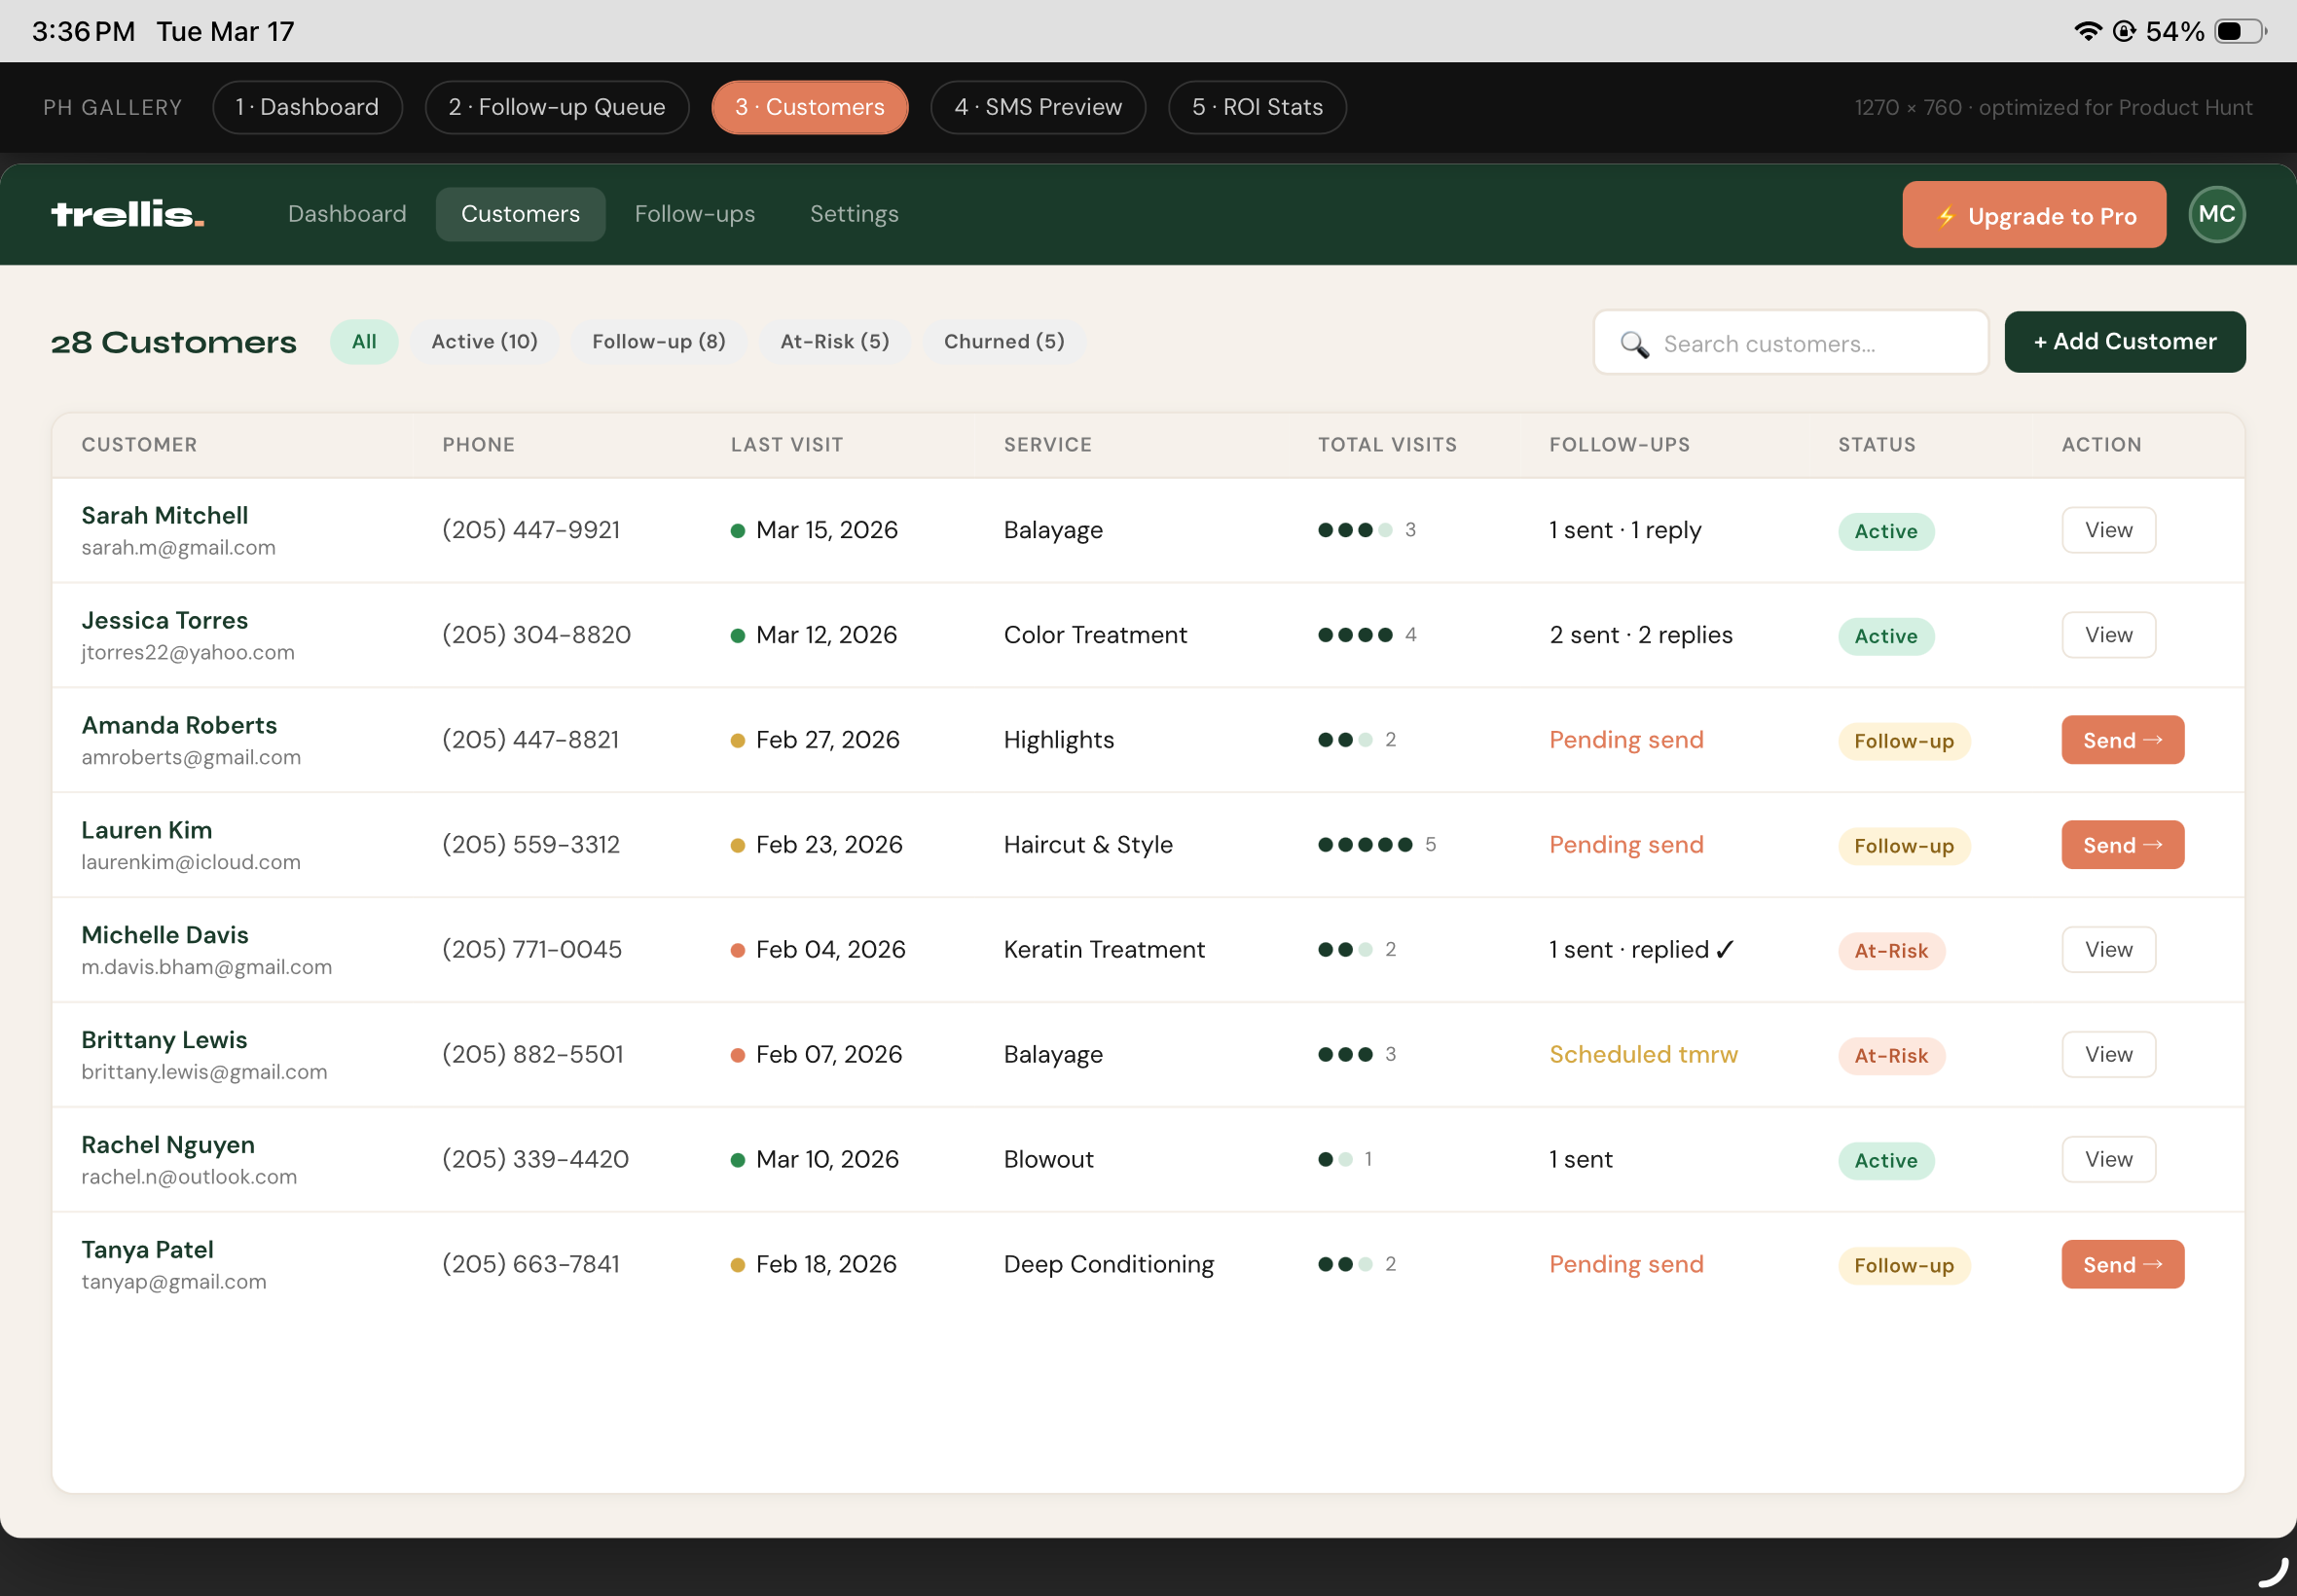Click Add Customer button
2297x1596 pixels.
(2123, 342)
